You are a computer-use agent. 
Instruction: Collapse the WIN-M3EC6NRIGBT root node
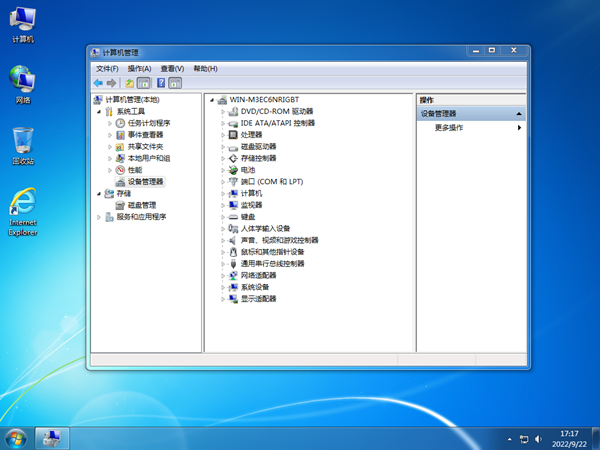click(212, 100)
